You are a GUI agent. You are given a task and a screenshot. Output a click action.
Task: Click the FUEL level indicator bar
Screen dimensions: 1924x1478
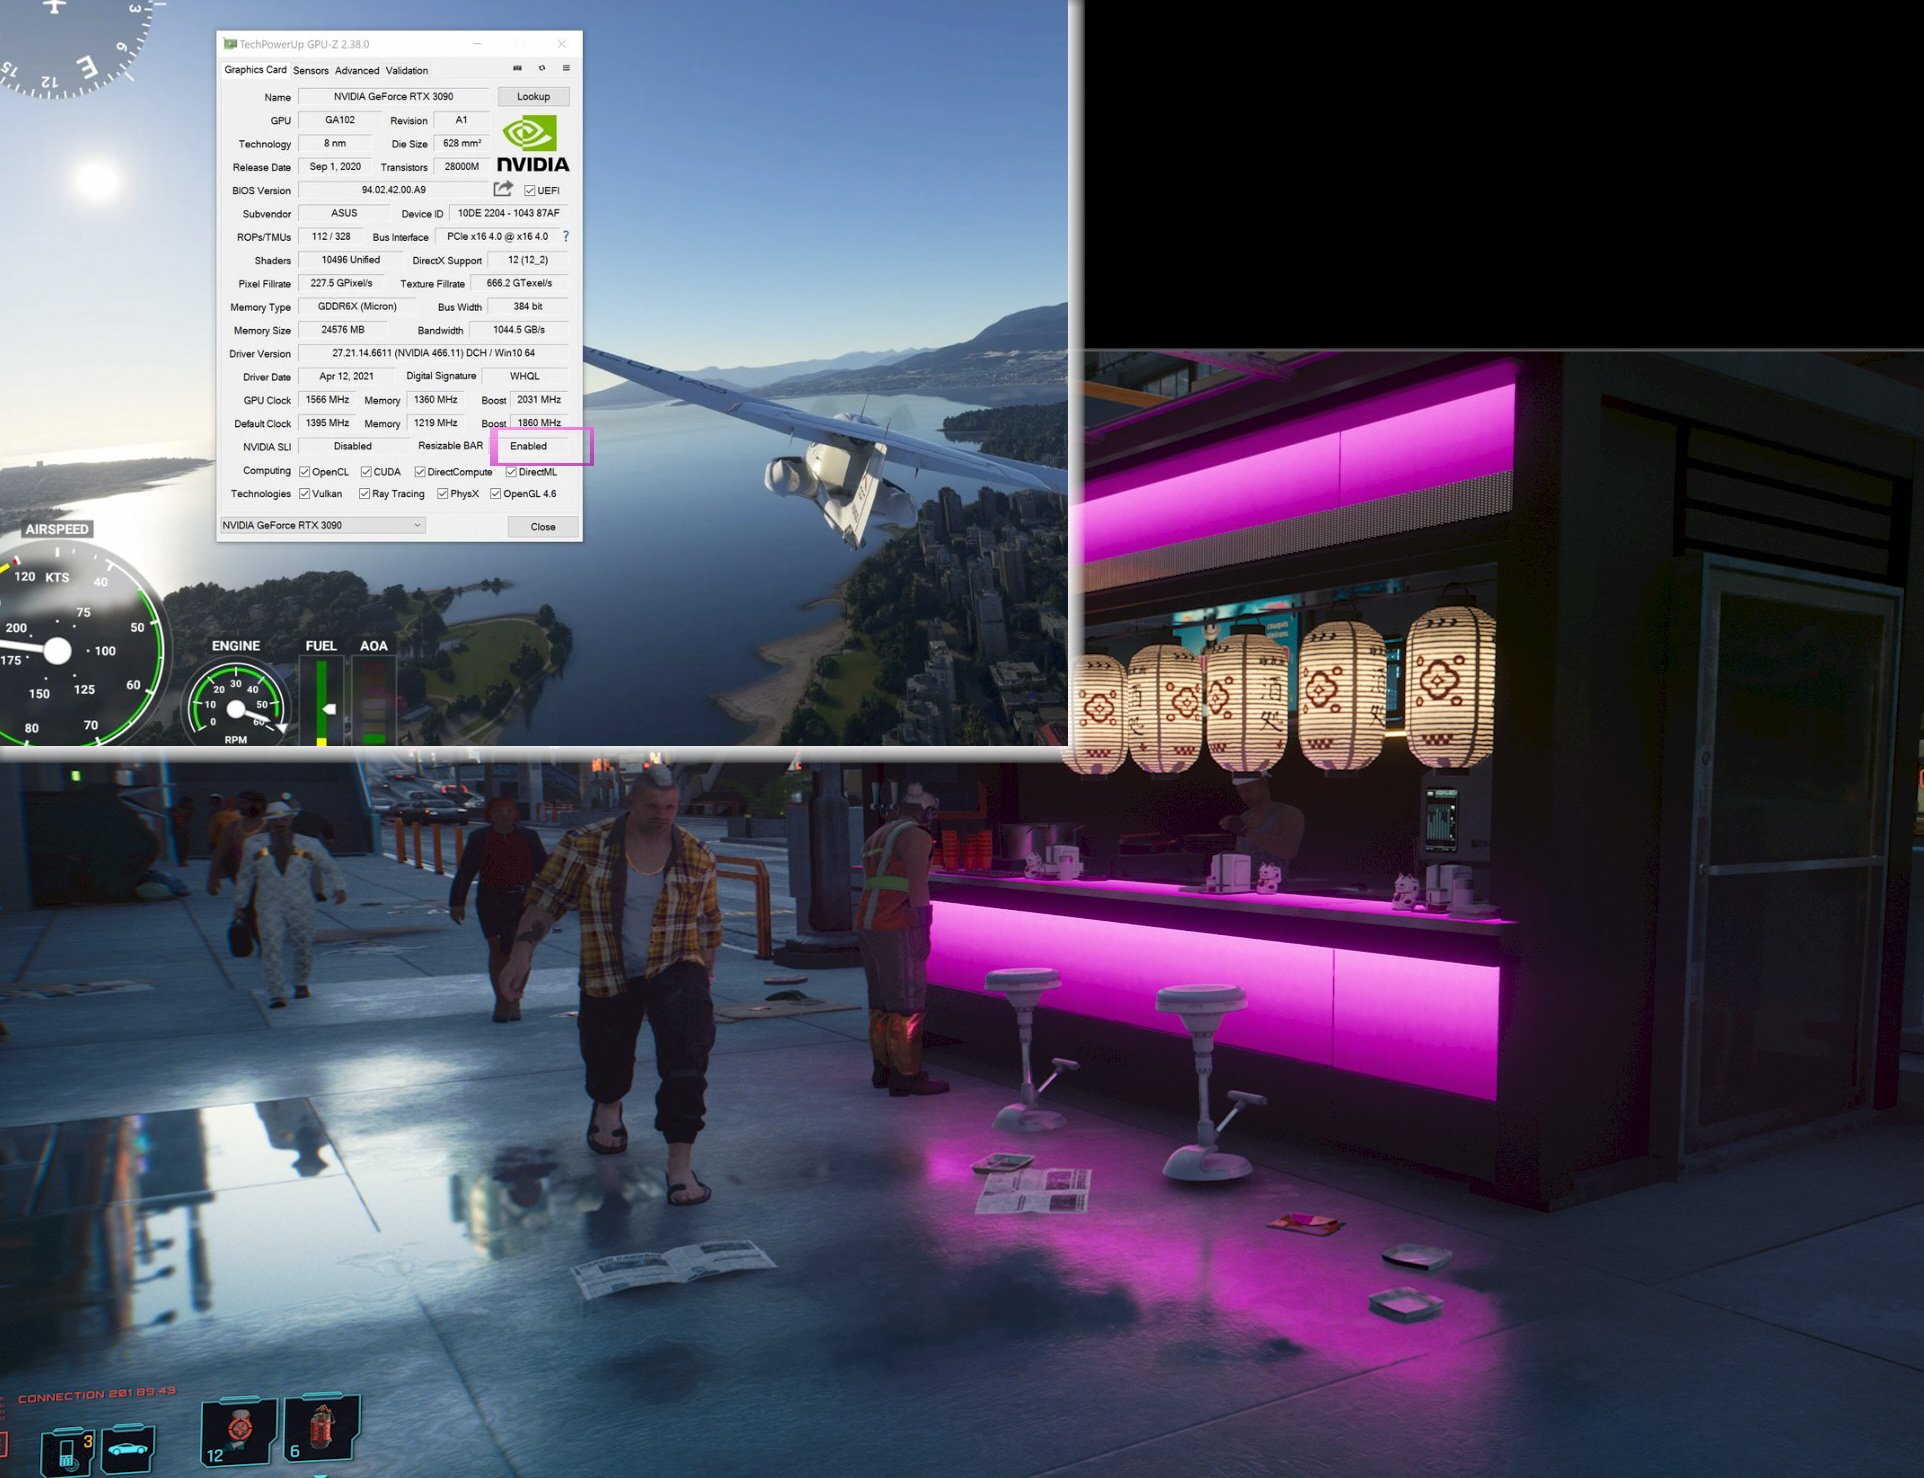click(321, 702)
